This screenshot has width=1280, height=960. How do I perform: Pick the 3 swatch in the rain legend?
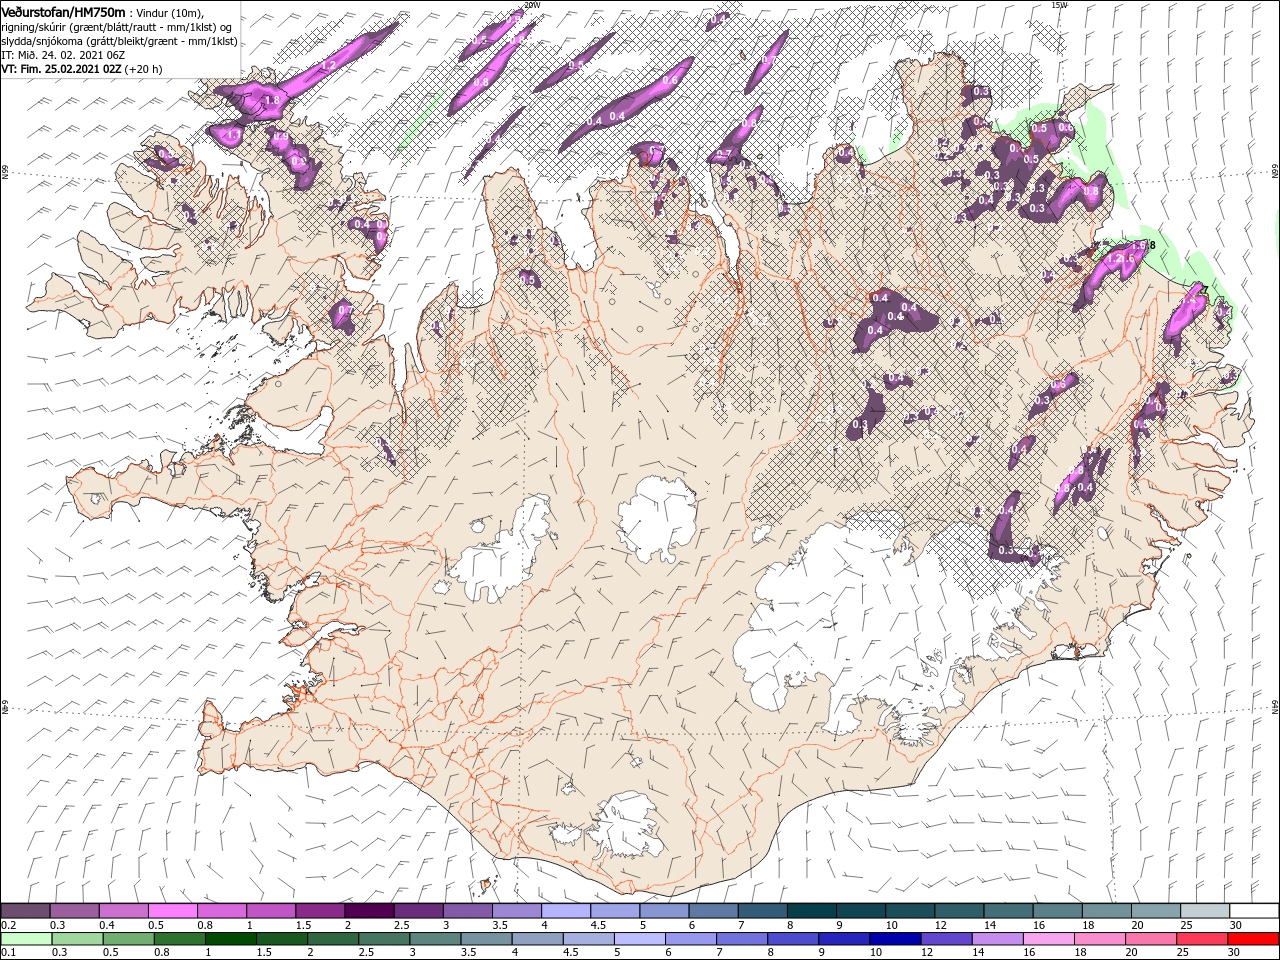click(434, 939)
